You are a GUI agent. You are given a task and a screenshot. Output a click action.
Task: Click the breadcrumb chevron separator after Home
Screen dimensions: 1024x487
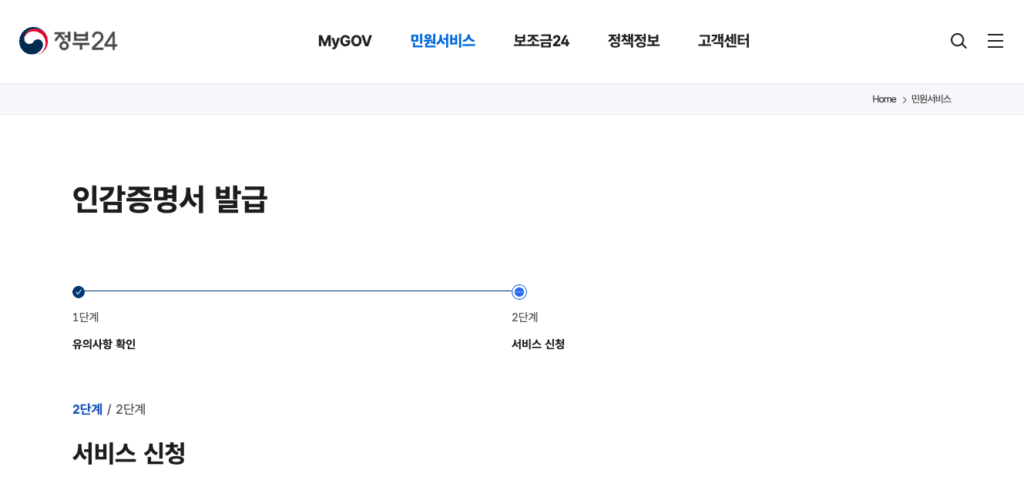(904, 100)
